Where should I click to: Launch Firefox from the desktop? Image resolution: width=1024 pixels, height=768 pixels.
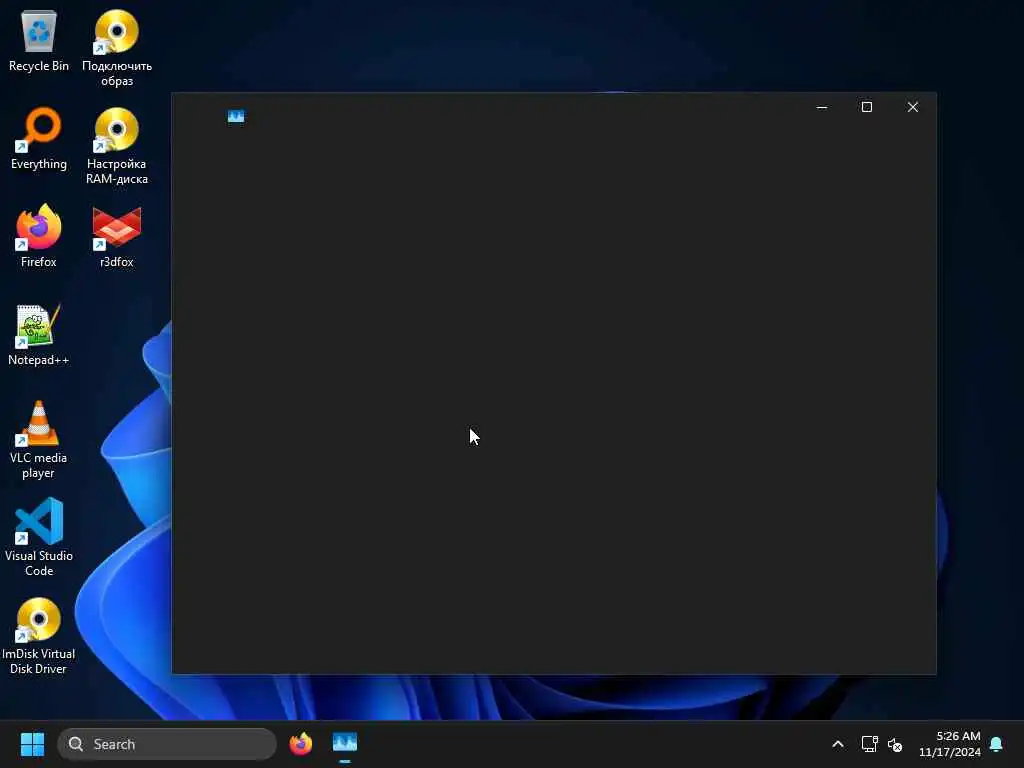39,236
